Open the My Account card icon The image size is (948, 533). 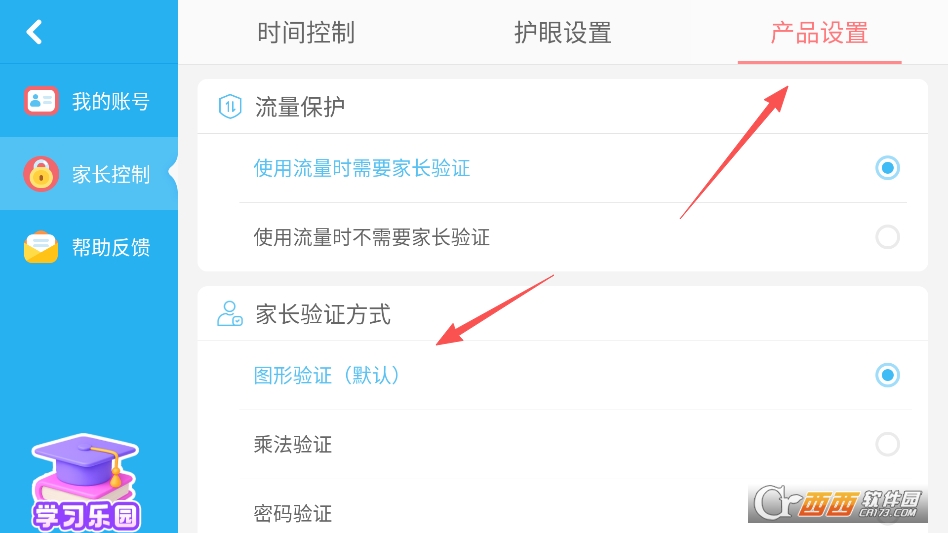41,101
